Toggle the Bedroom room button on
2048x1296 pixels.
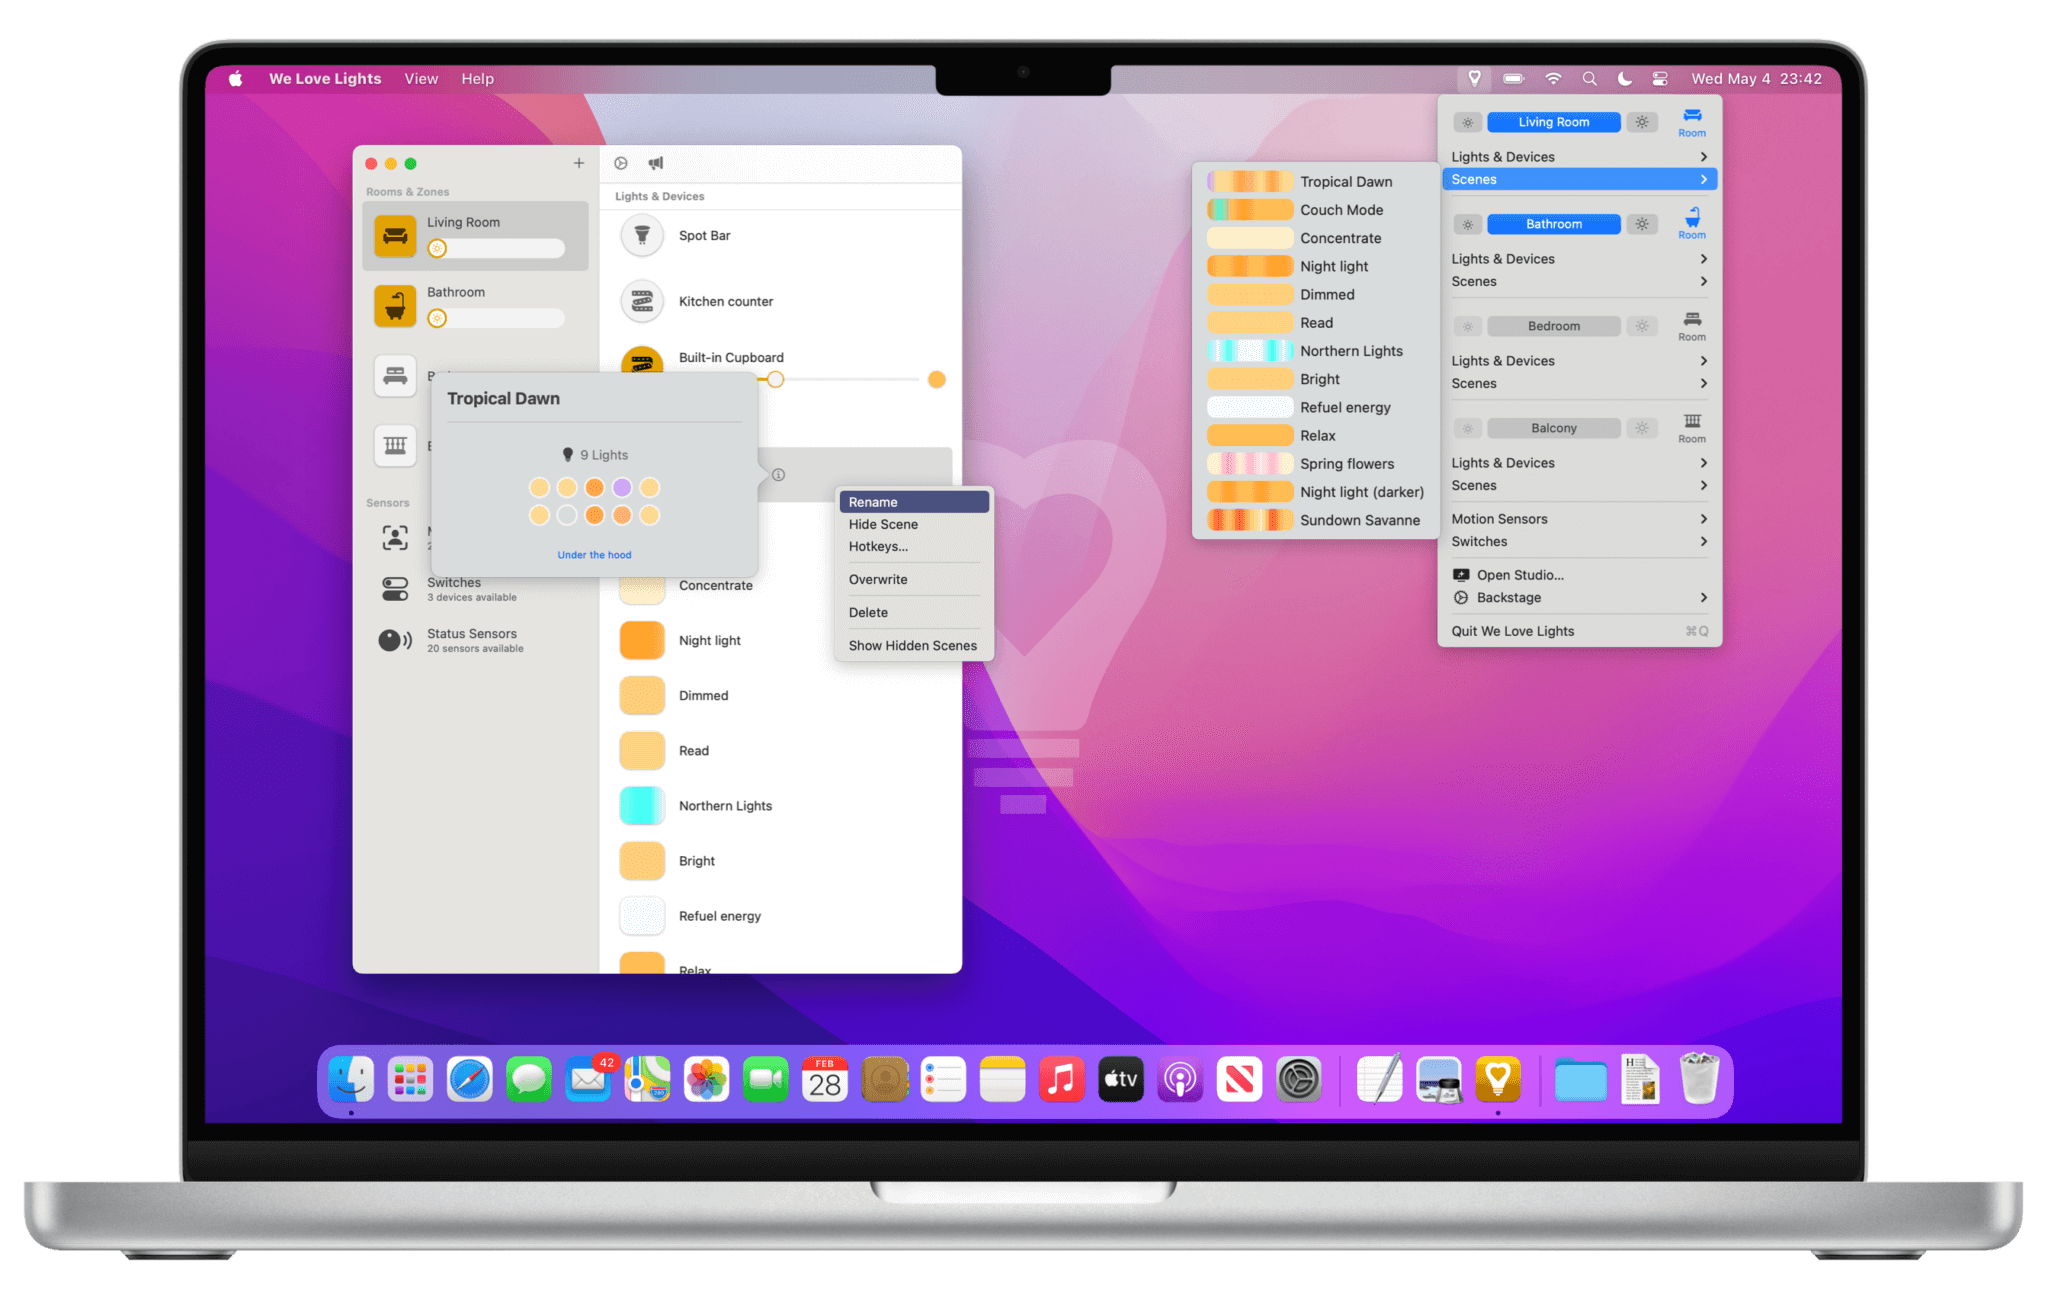point(1553,326)
